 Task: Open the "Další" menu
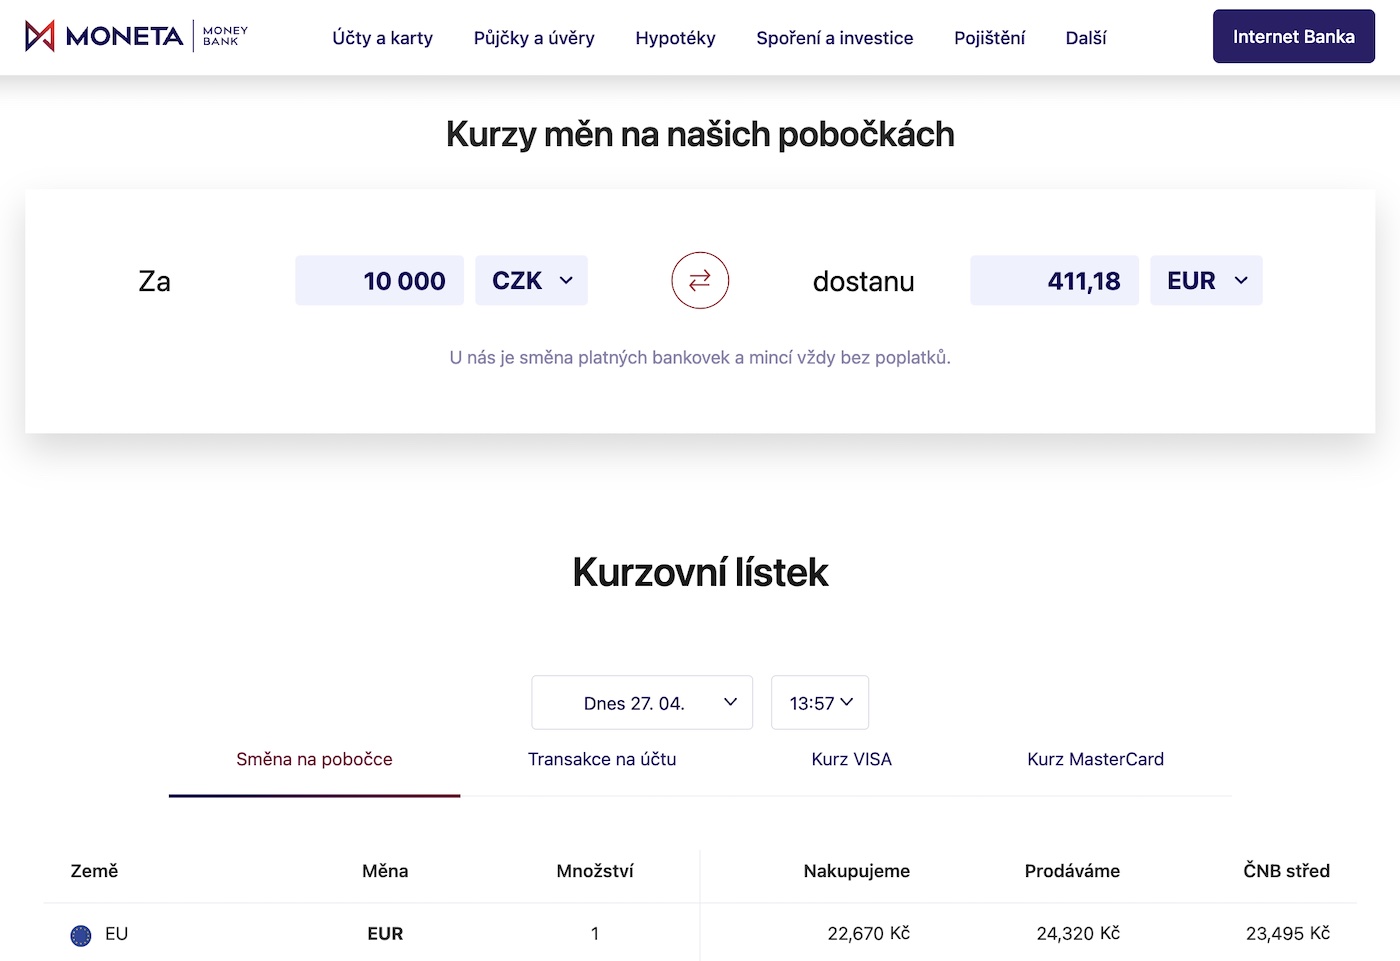pos(1086,37)
